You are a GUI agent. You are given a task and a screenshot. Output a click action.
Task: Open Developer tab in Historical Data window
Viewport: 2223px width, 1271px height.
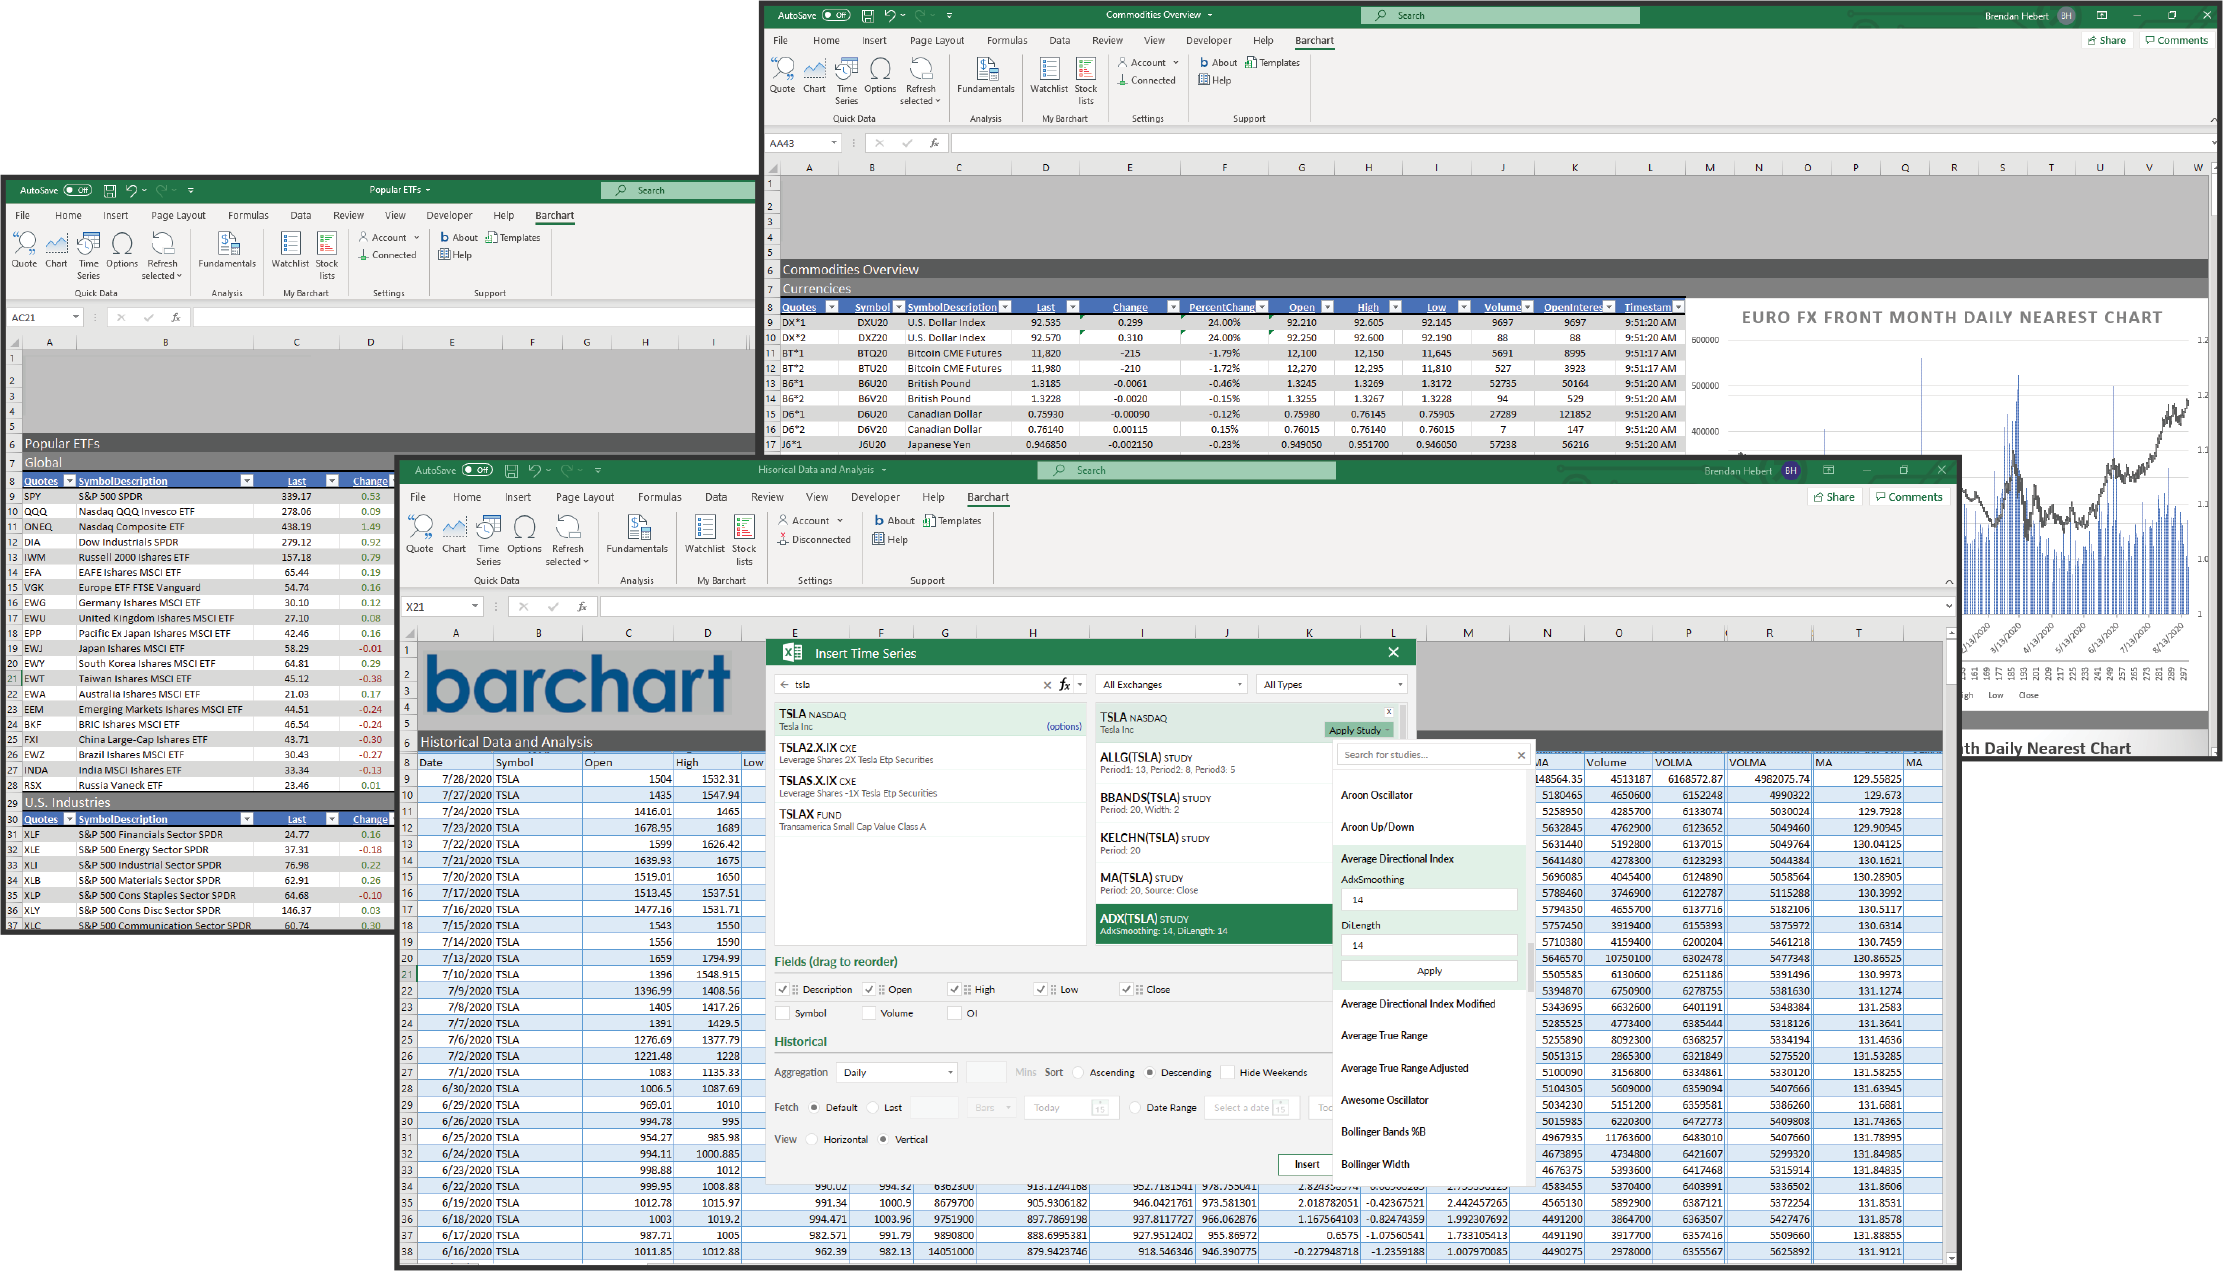pyautogui.click(x=875, y=497)
